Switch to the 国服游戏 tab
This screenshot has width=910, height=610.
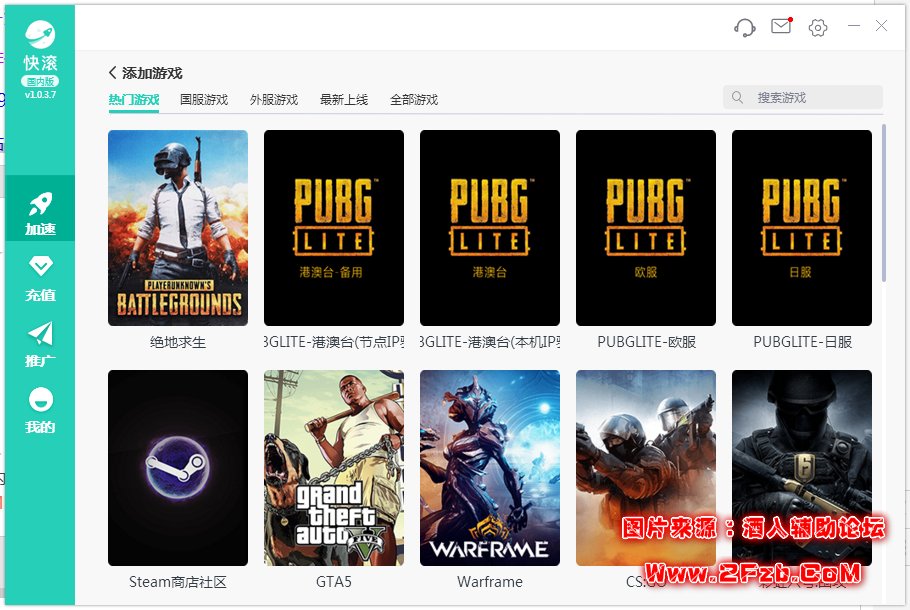point(204,100)
